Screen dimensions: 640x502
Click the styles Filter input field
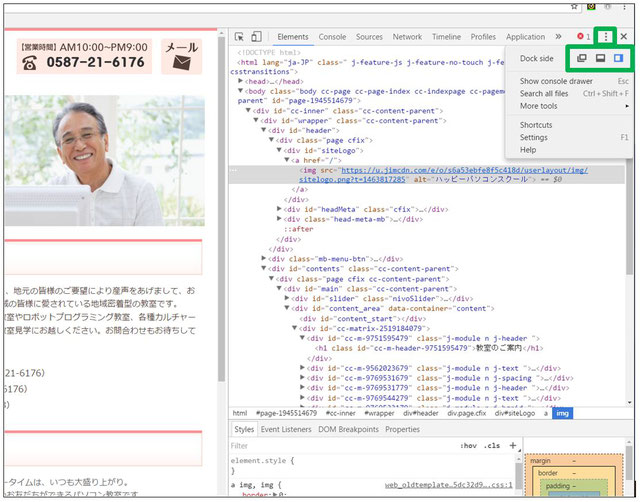click(x=343, y=446)
